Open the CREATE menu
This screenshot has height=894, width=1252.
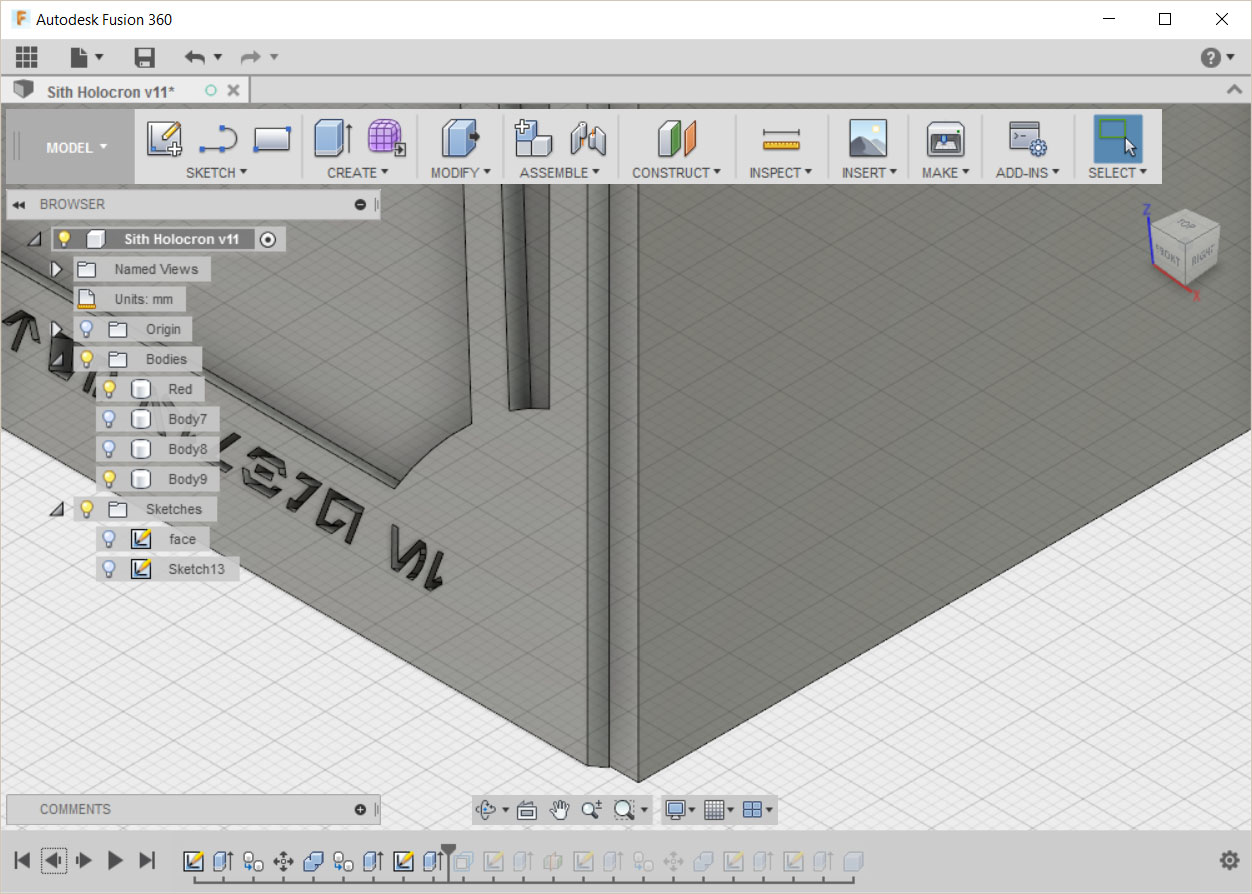[358, 173]
